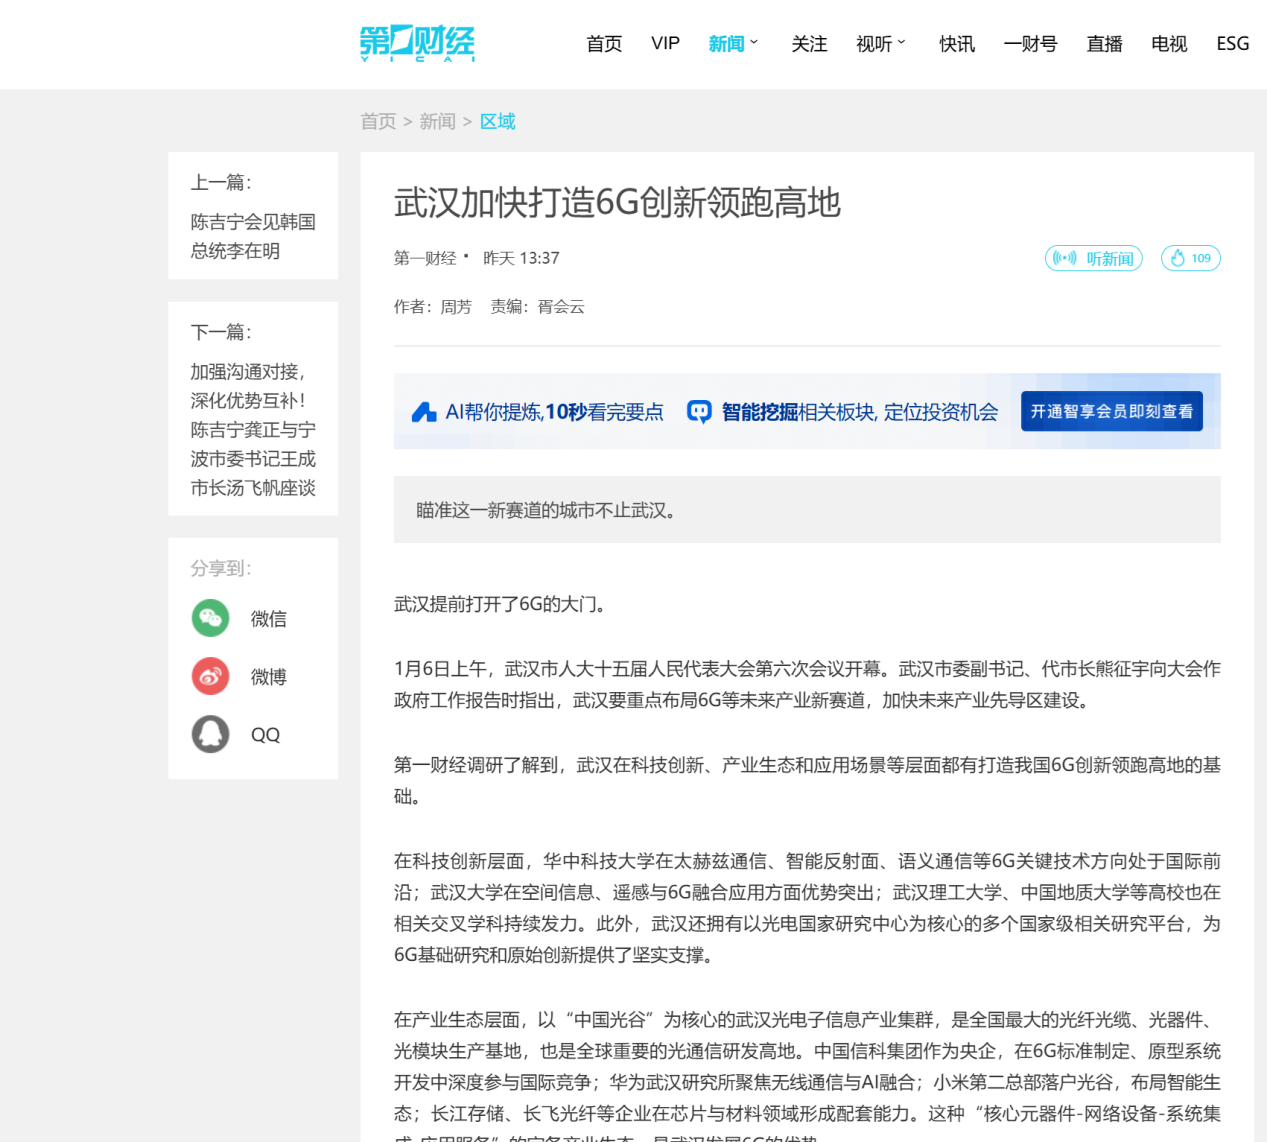The image size is (1267, 1142).
Task: Open the 首页 nav item
Action: point(604,44)
